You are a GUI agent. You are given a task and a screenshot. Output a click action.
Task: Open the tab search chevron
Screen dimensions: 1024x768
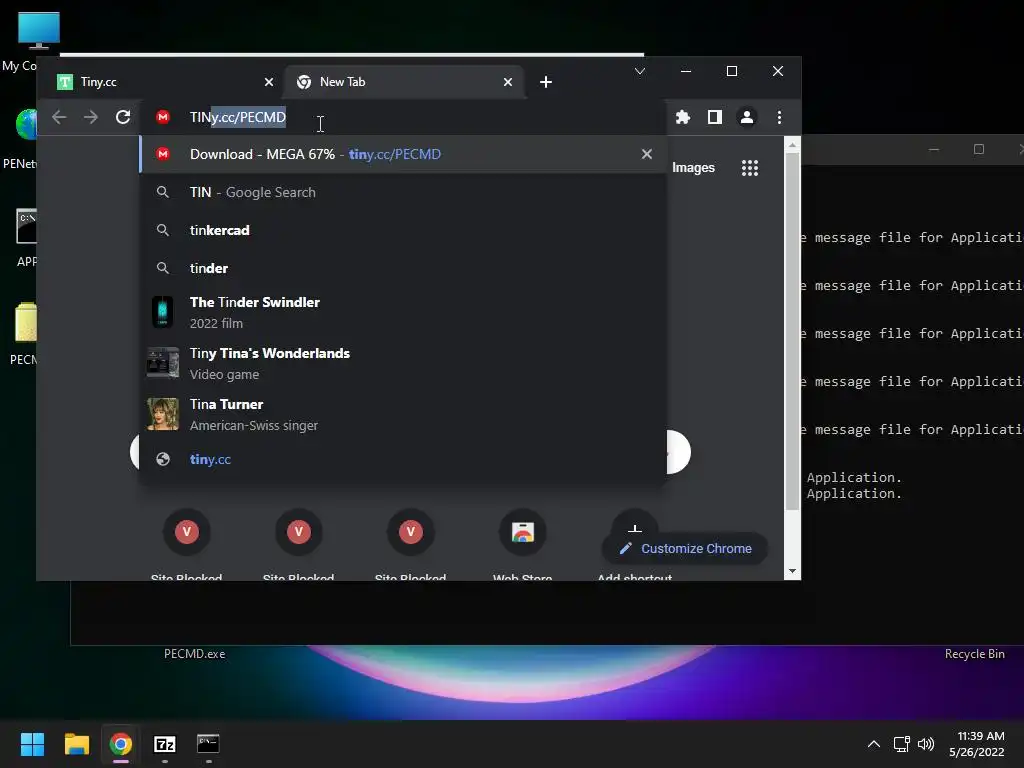click(639, 71)
